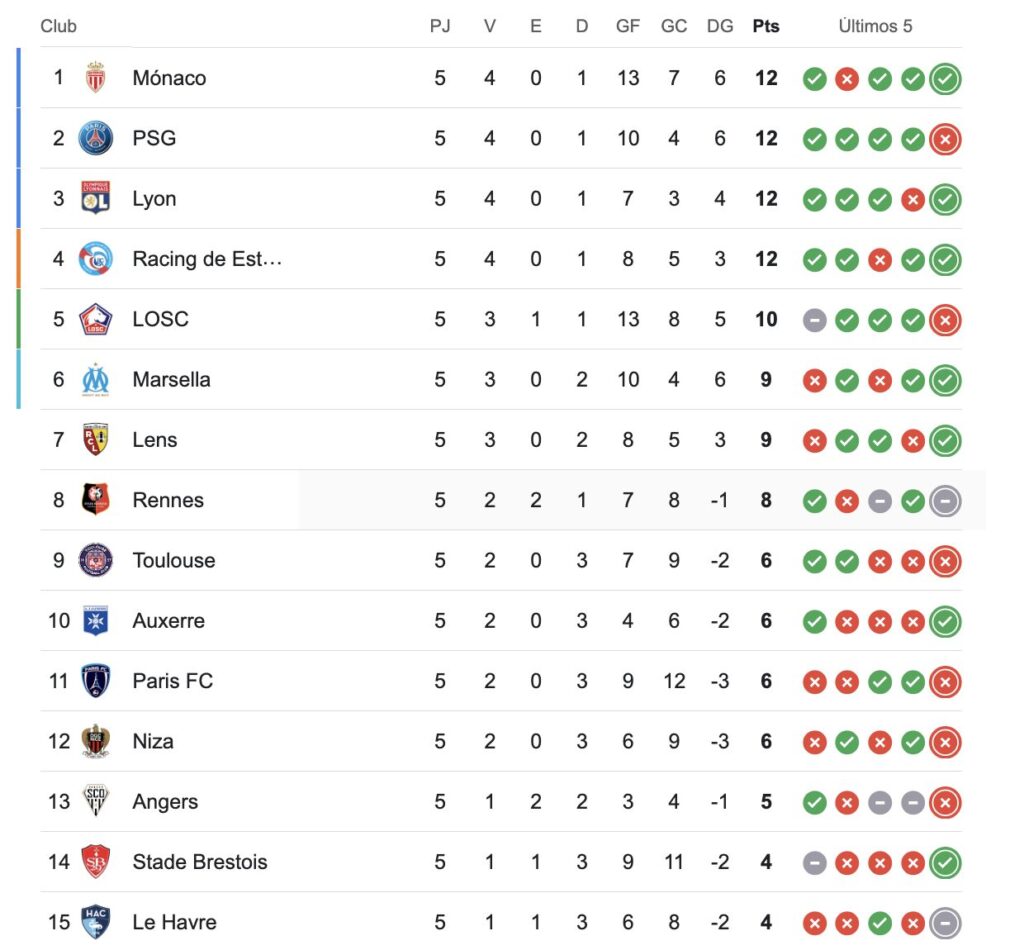The height and width of the screenshot is (950, 1024).
Task: Open the Toulouse team link
Action: point(174,560)
